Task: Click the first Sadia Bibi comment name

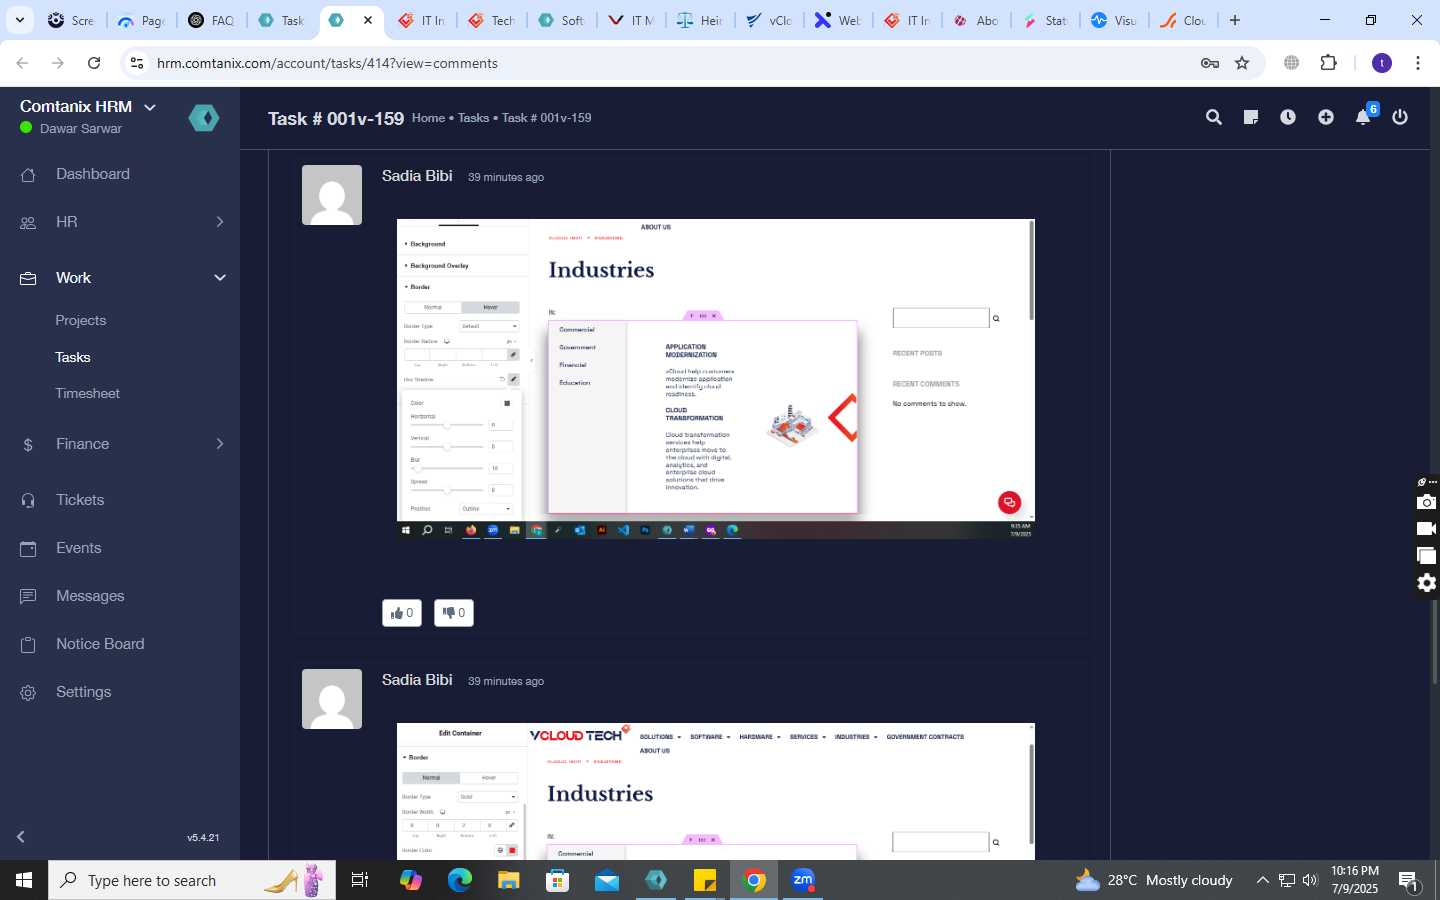Action: (x=417, y=176)
